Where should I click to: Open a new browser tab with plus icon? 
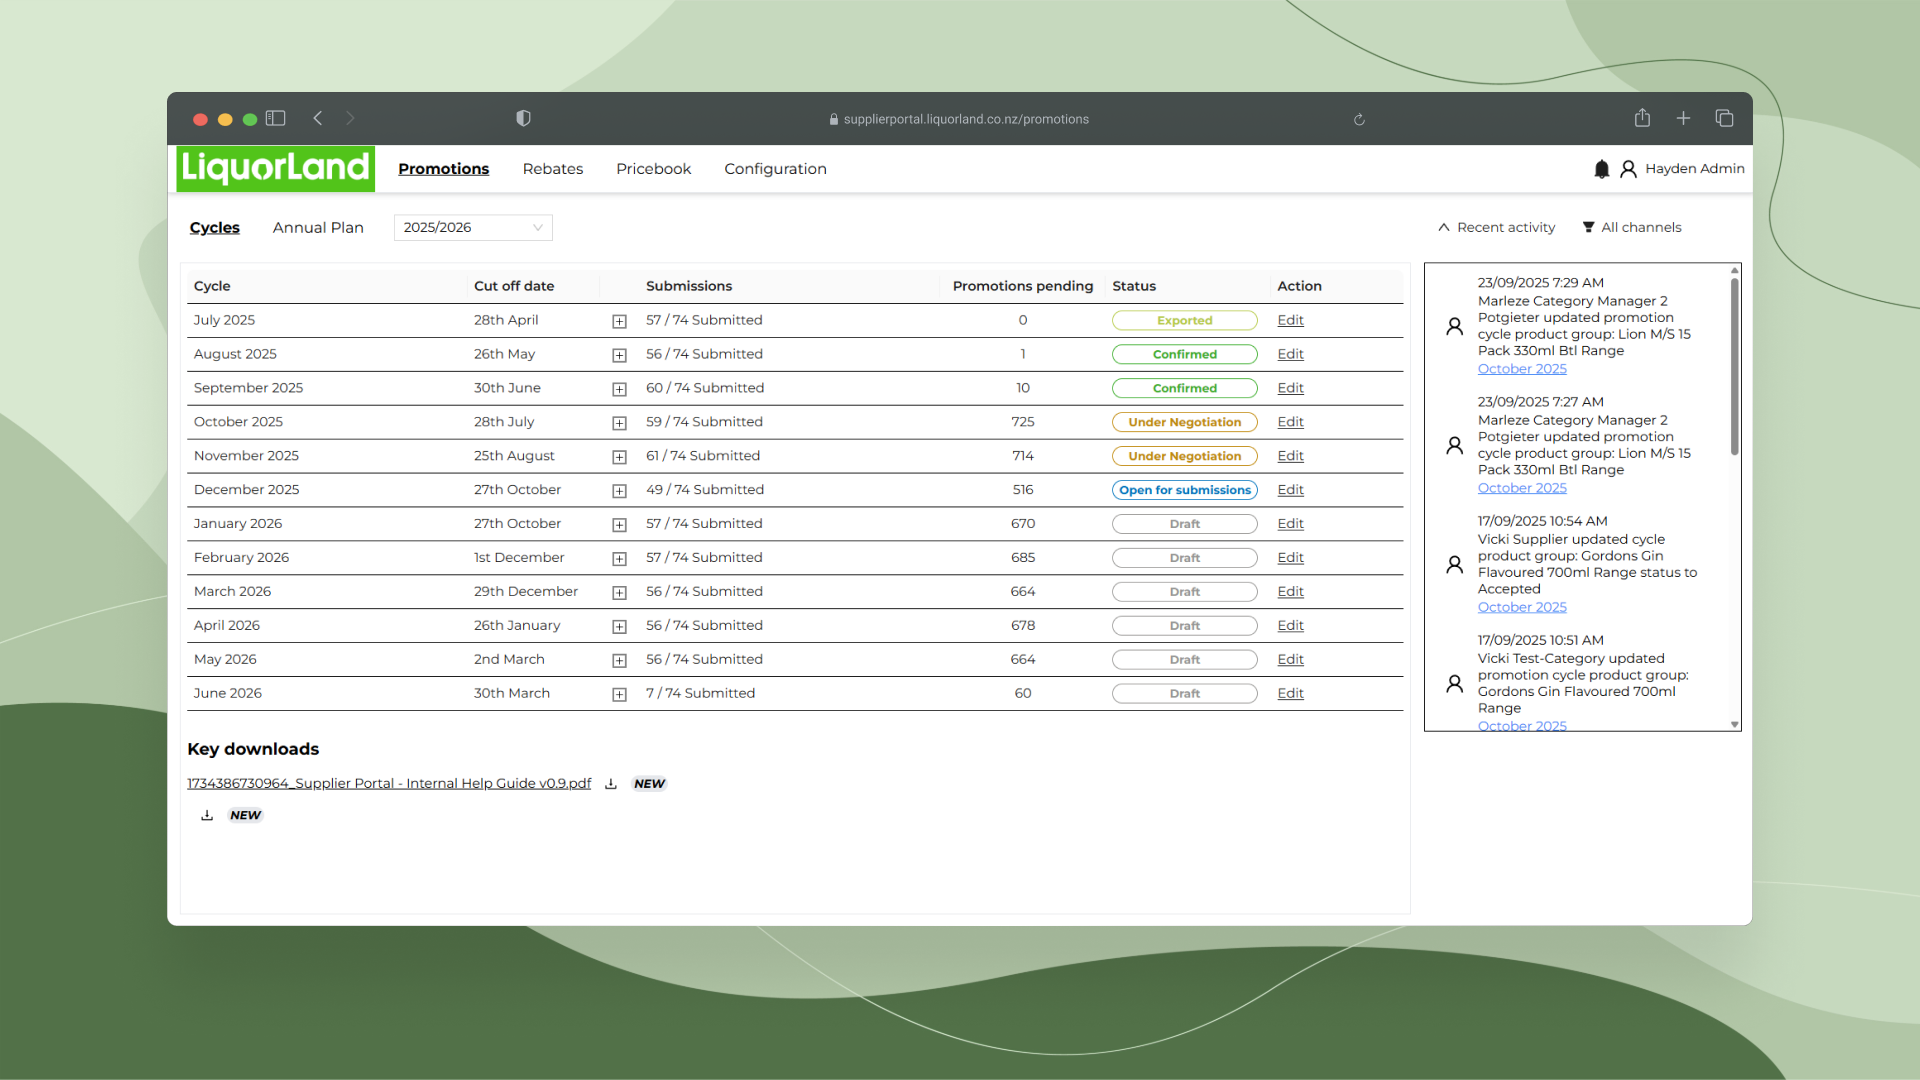(1683, 118)
